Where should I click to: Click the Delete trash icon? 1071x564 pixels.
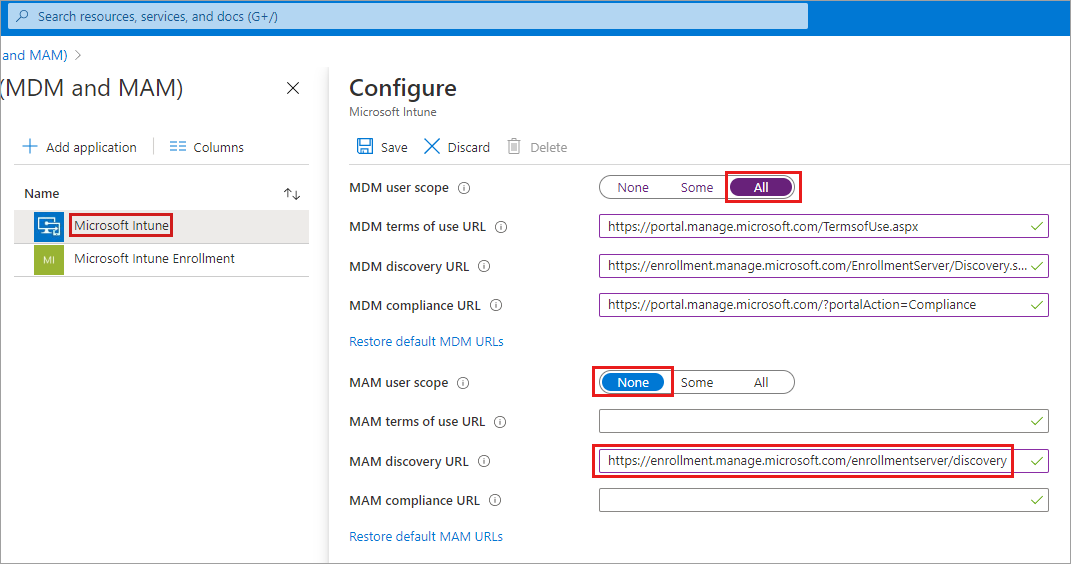click(514, 146)
